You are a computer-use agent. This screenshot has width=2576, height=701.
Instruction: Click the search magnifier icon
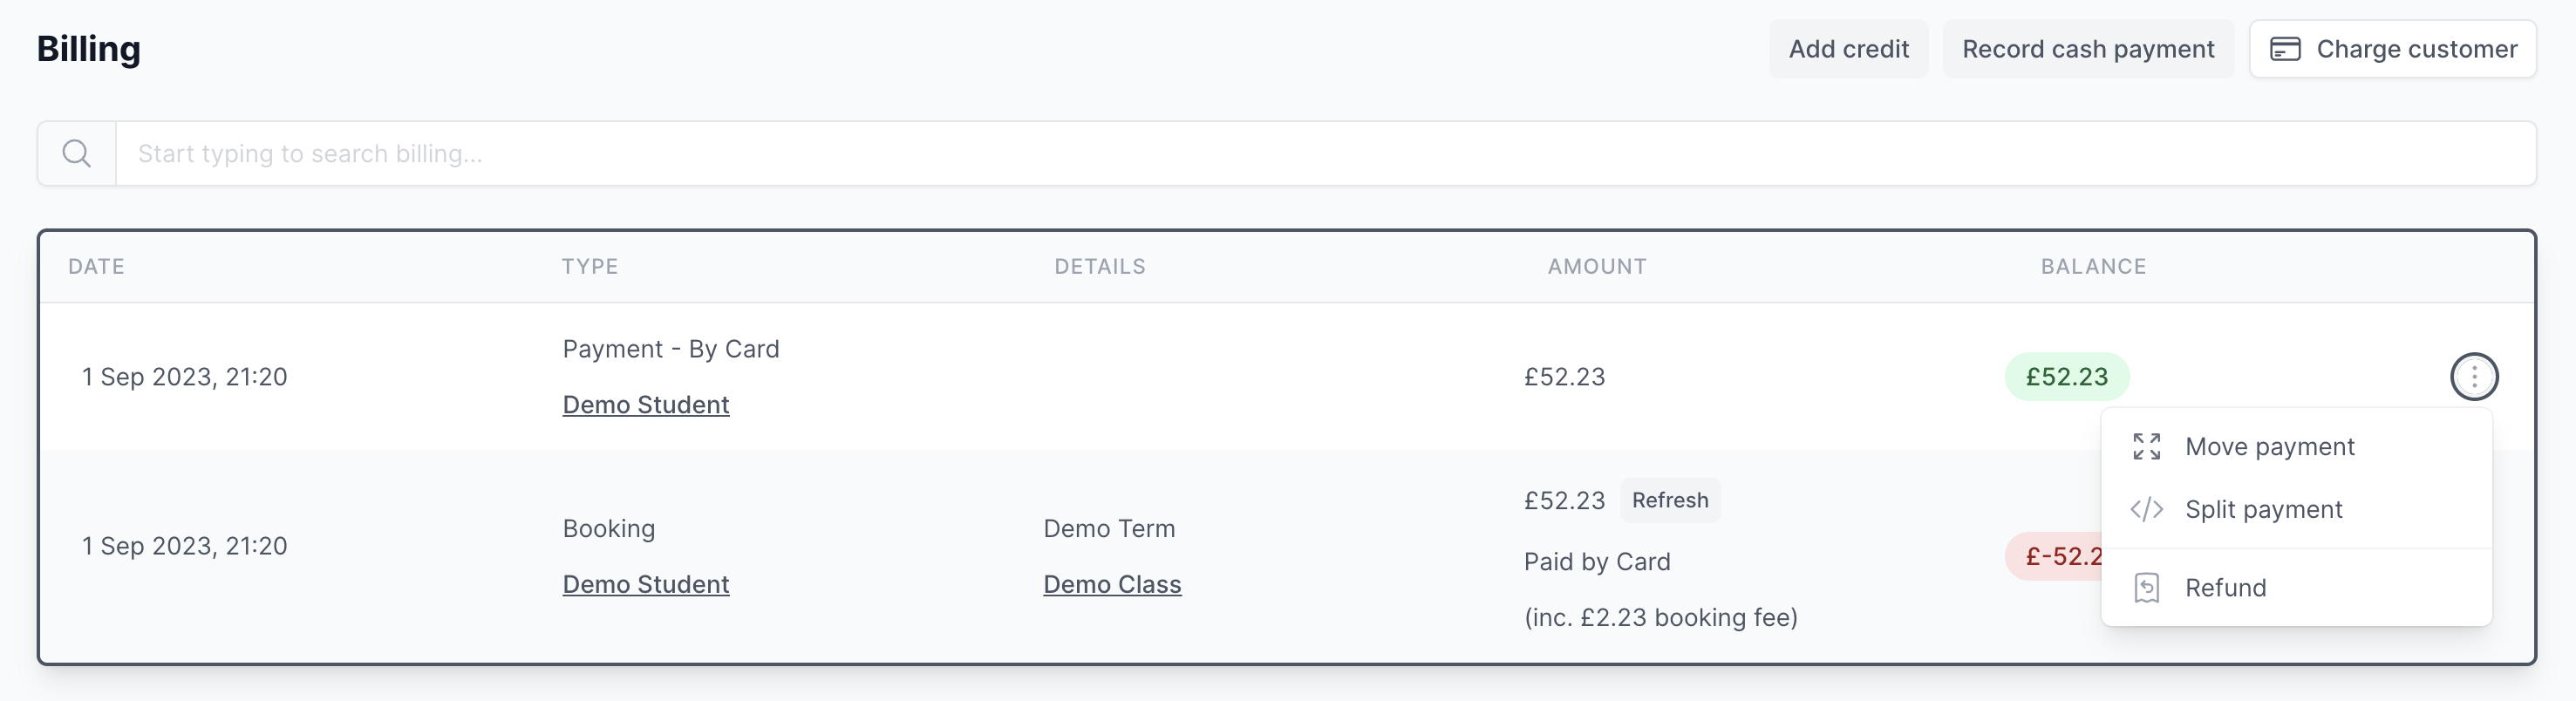(77, 153)
